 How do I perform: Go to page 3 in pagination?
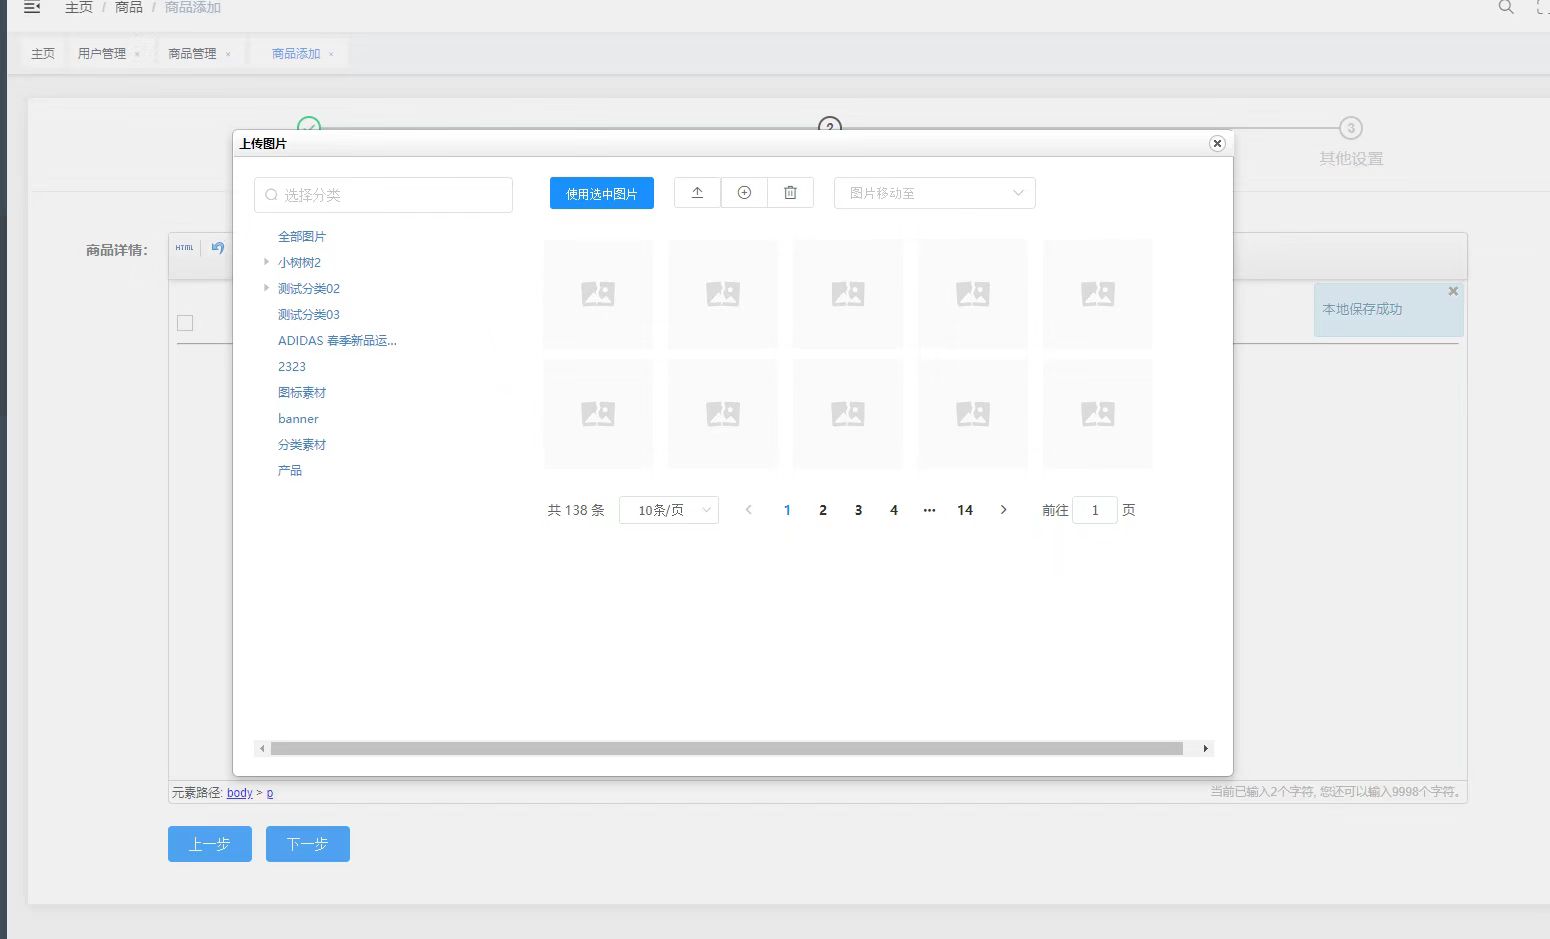pos(858,510)
